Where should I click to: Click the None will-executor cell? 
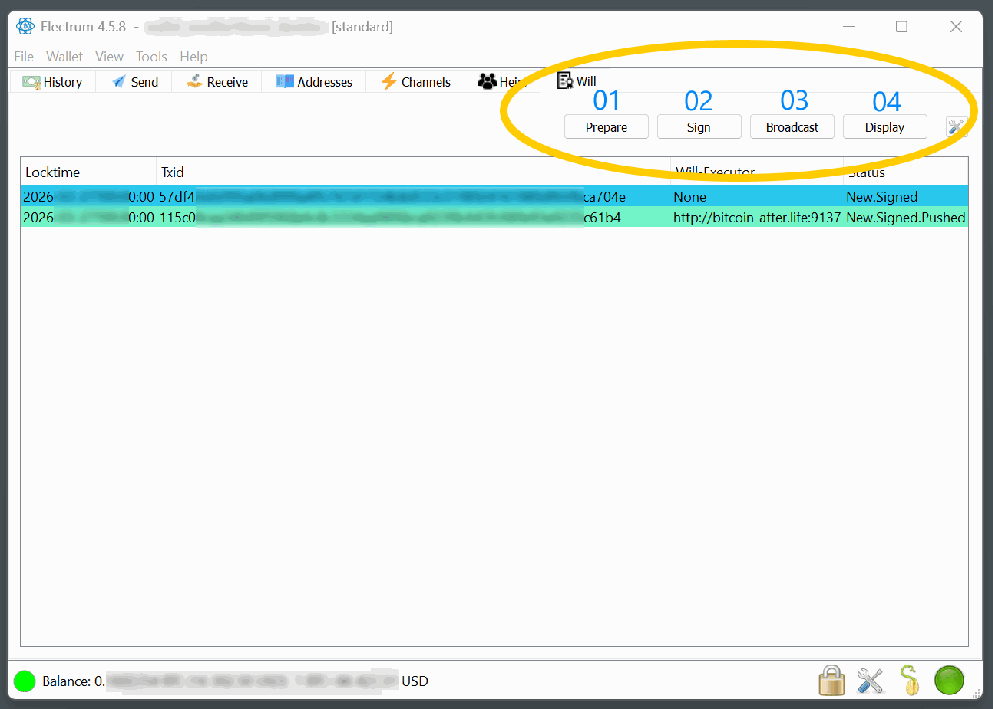click(x=757, y=196)
